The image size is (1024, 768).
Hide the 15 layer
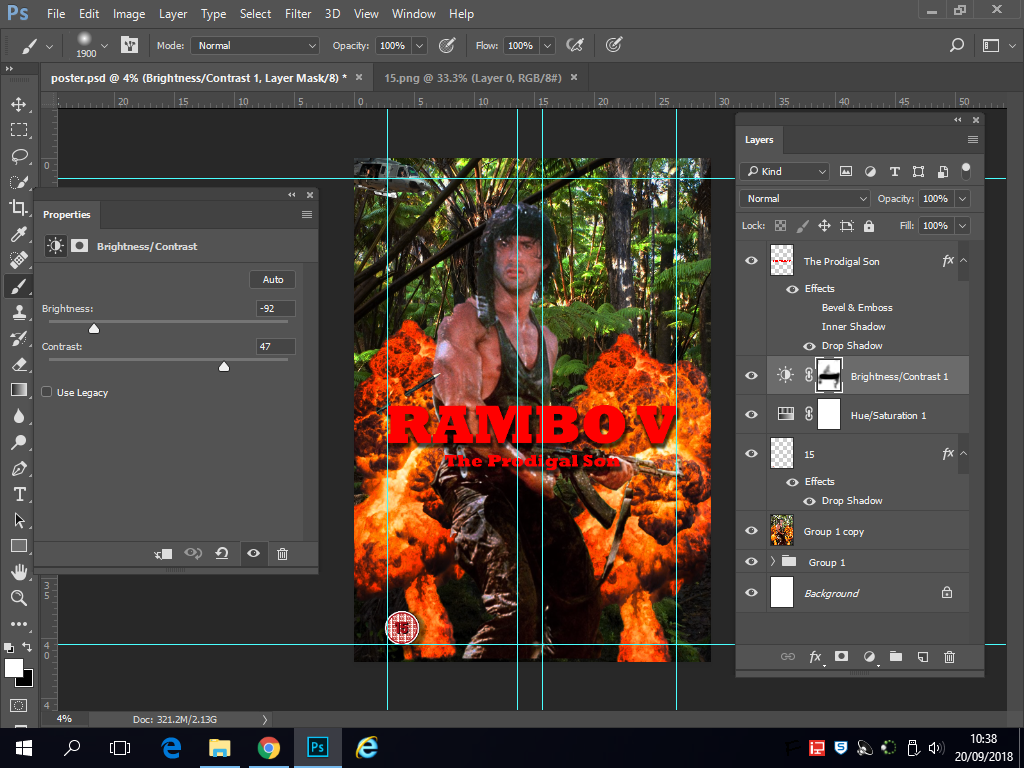tap(752, 453)
